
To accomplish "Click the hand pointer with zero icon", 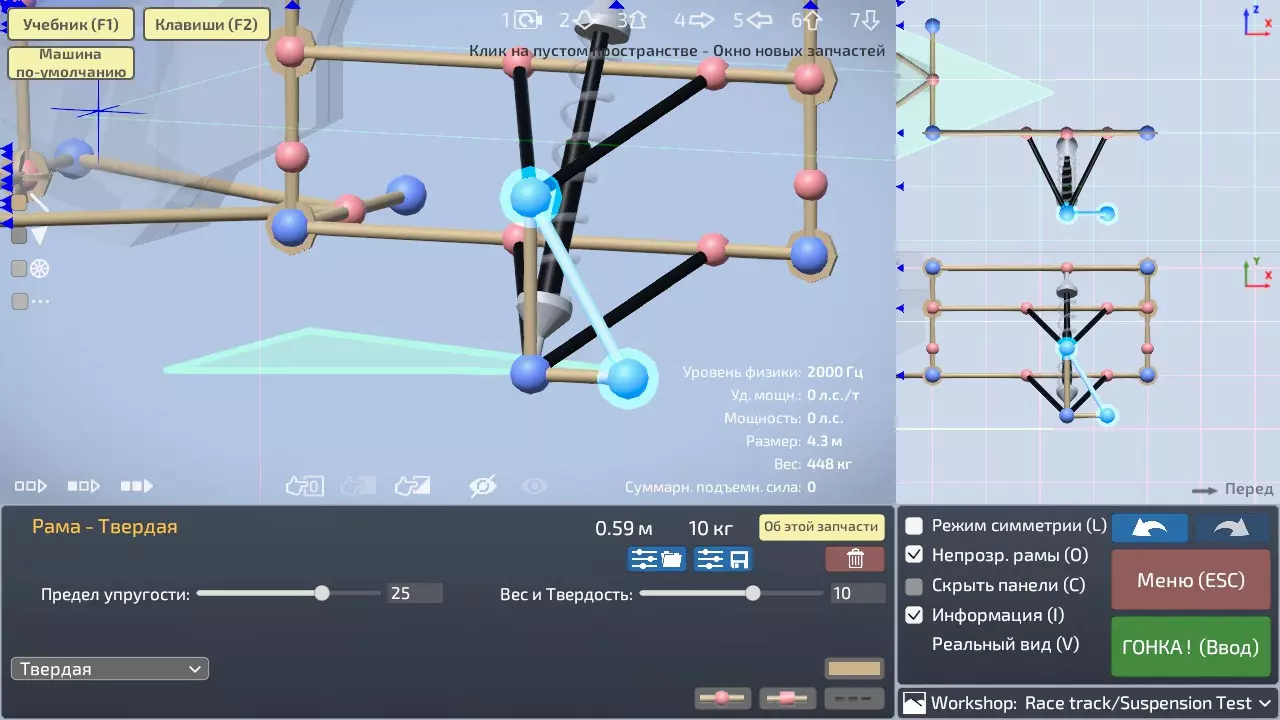I will coord(304,486).
